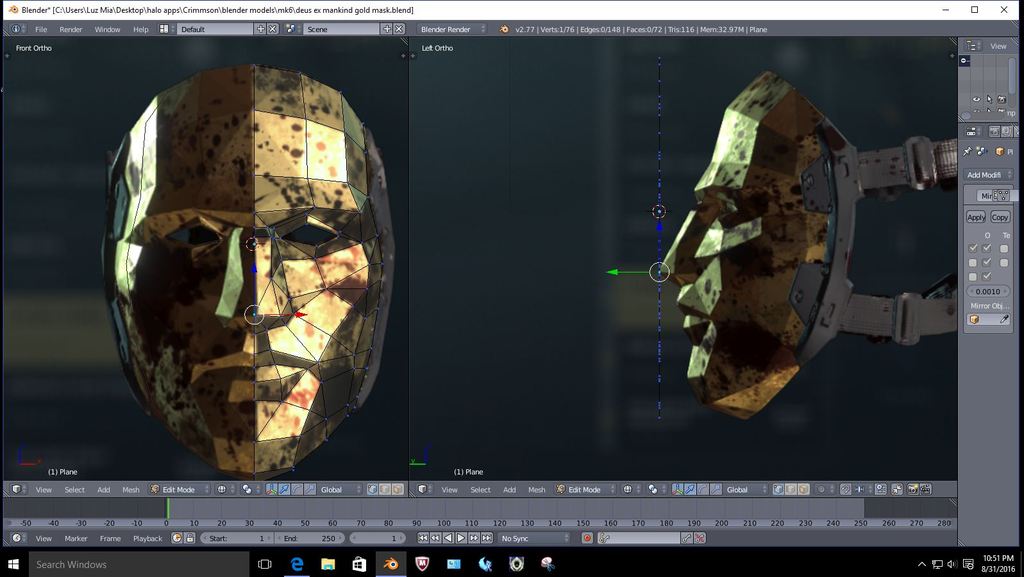Click the End frame field showing 250
Screen dimensions: 1024x577
[312, 538]
